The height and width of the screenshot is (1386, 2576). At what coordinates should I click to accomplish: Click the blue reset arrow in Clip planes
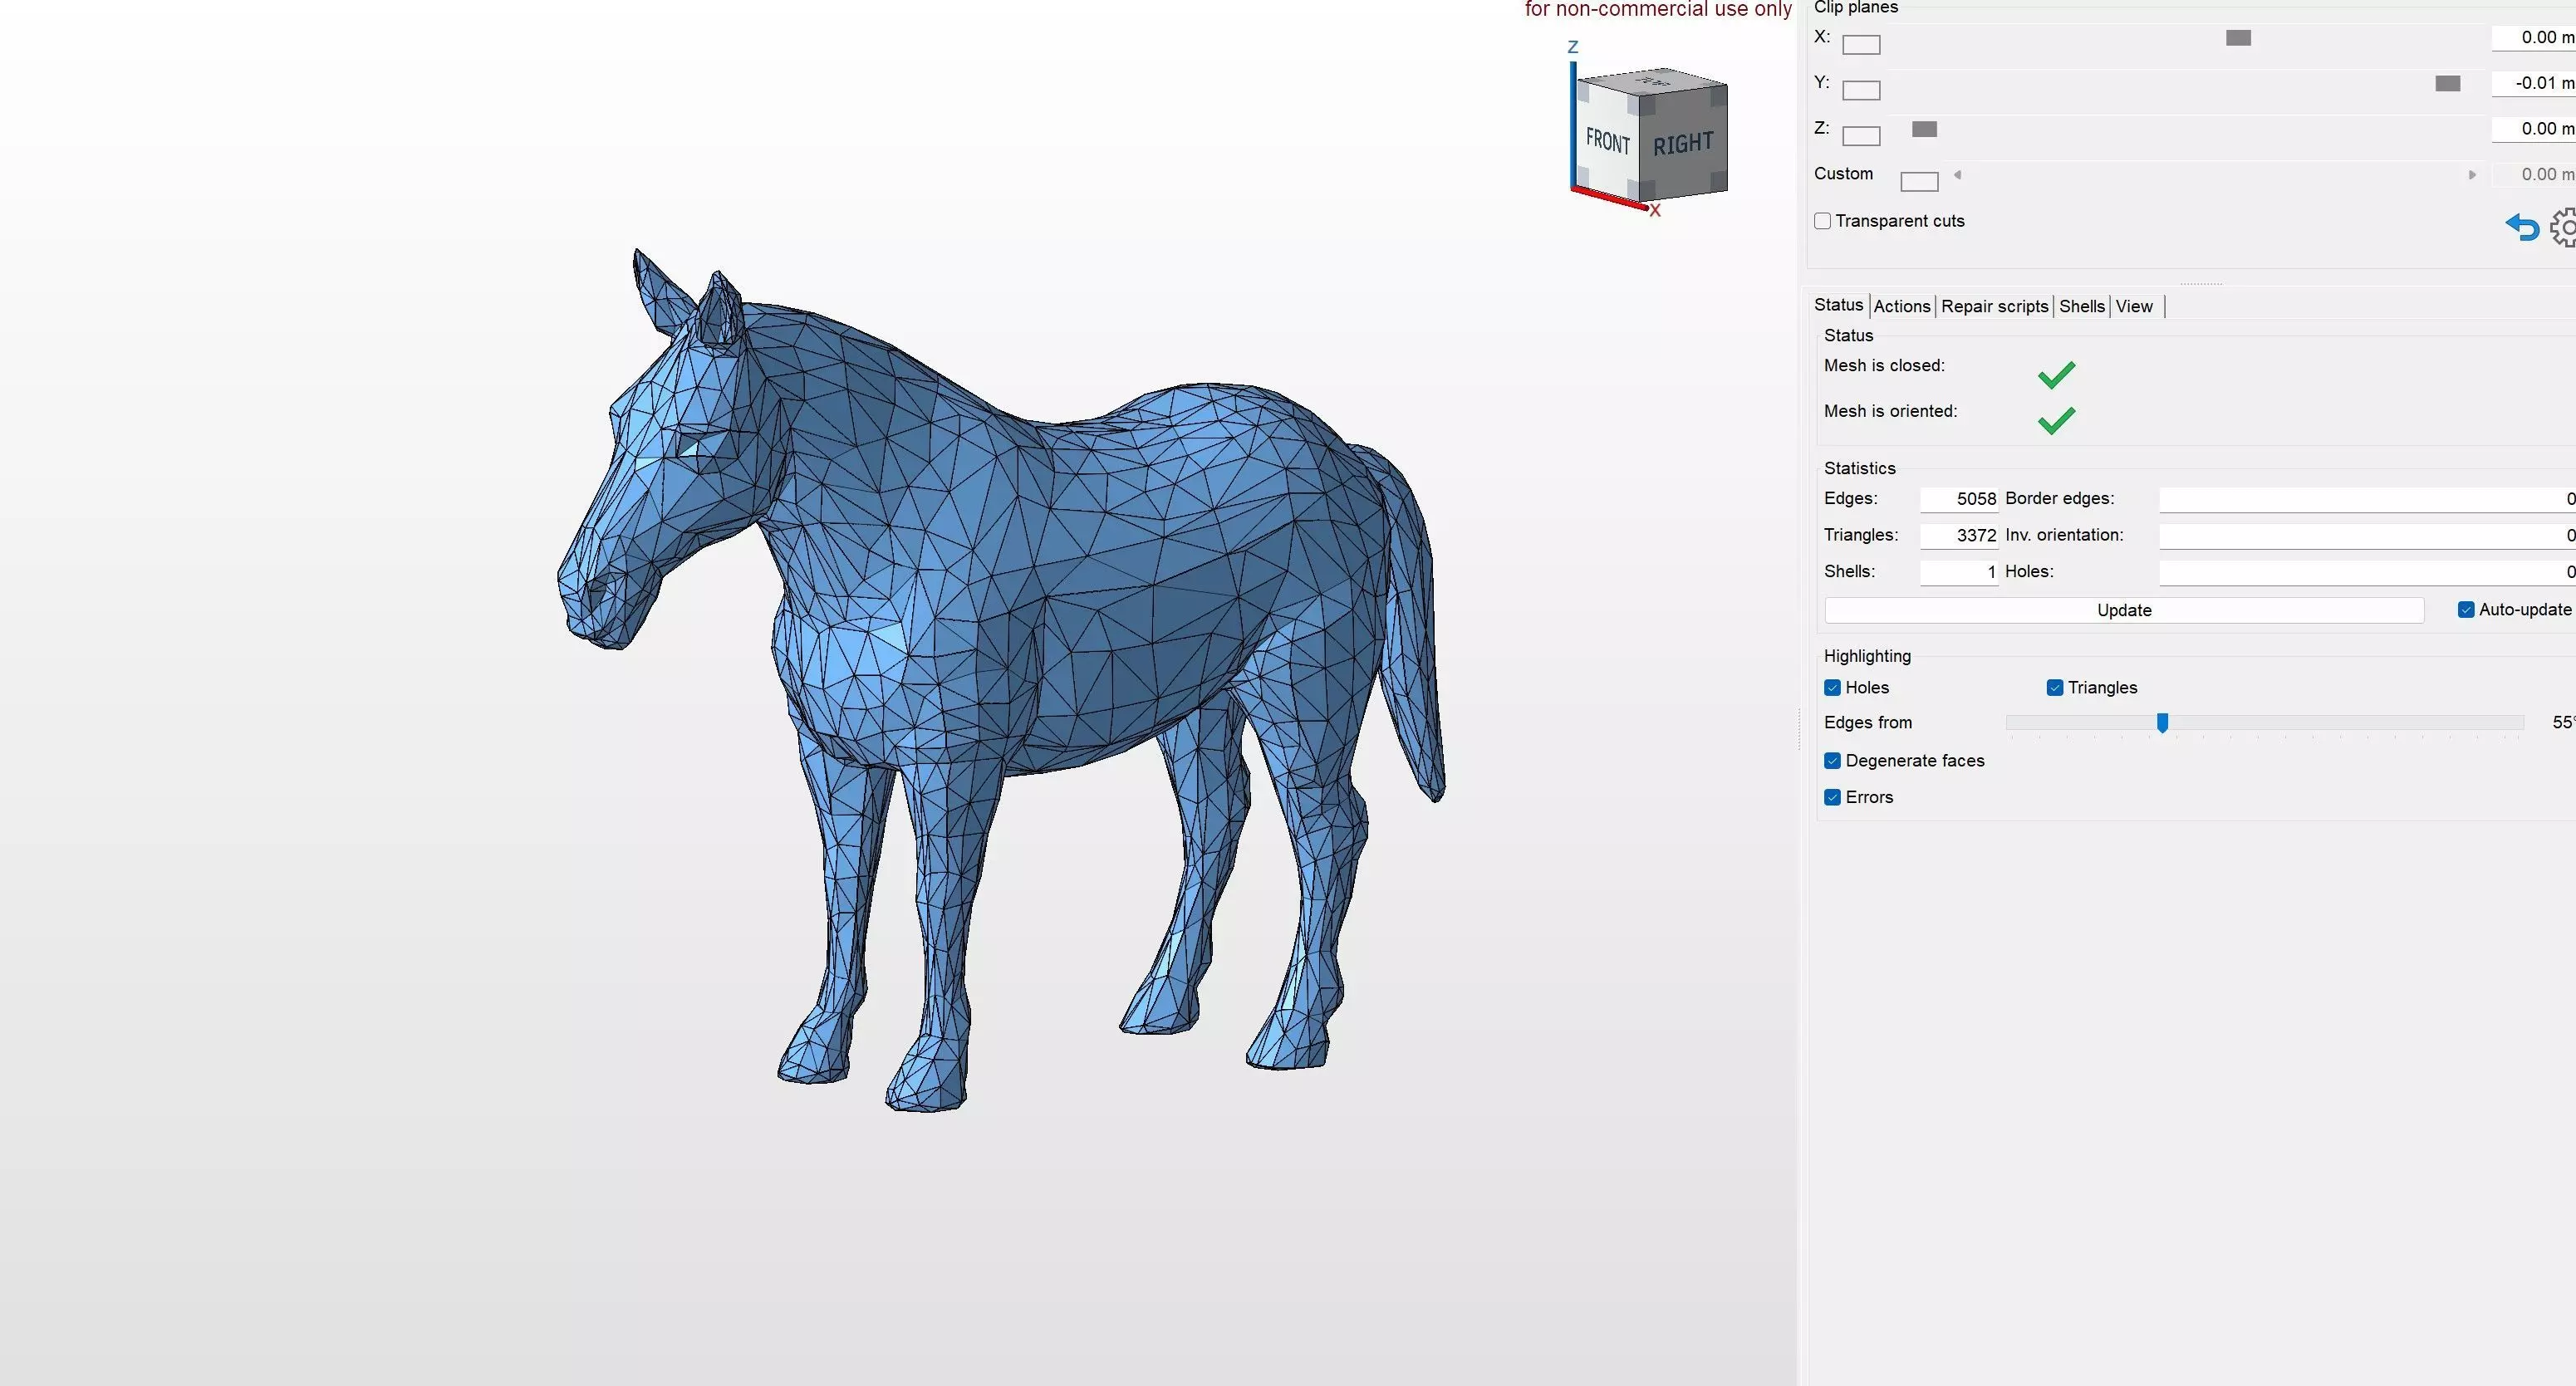(x=2521, y=228)
